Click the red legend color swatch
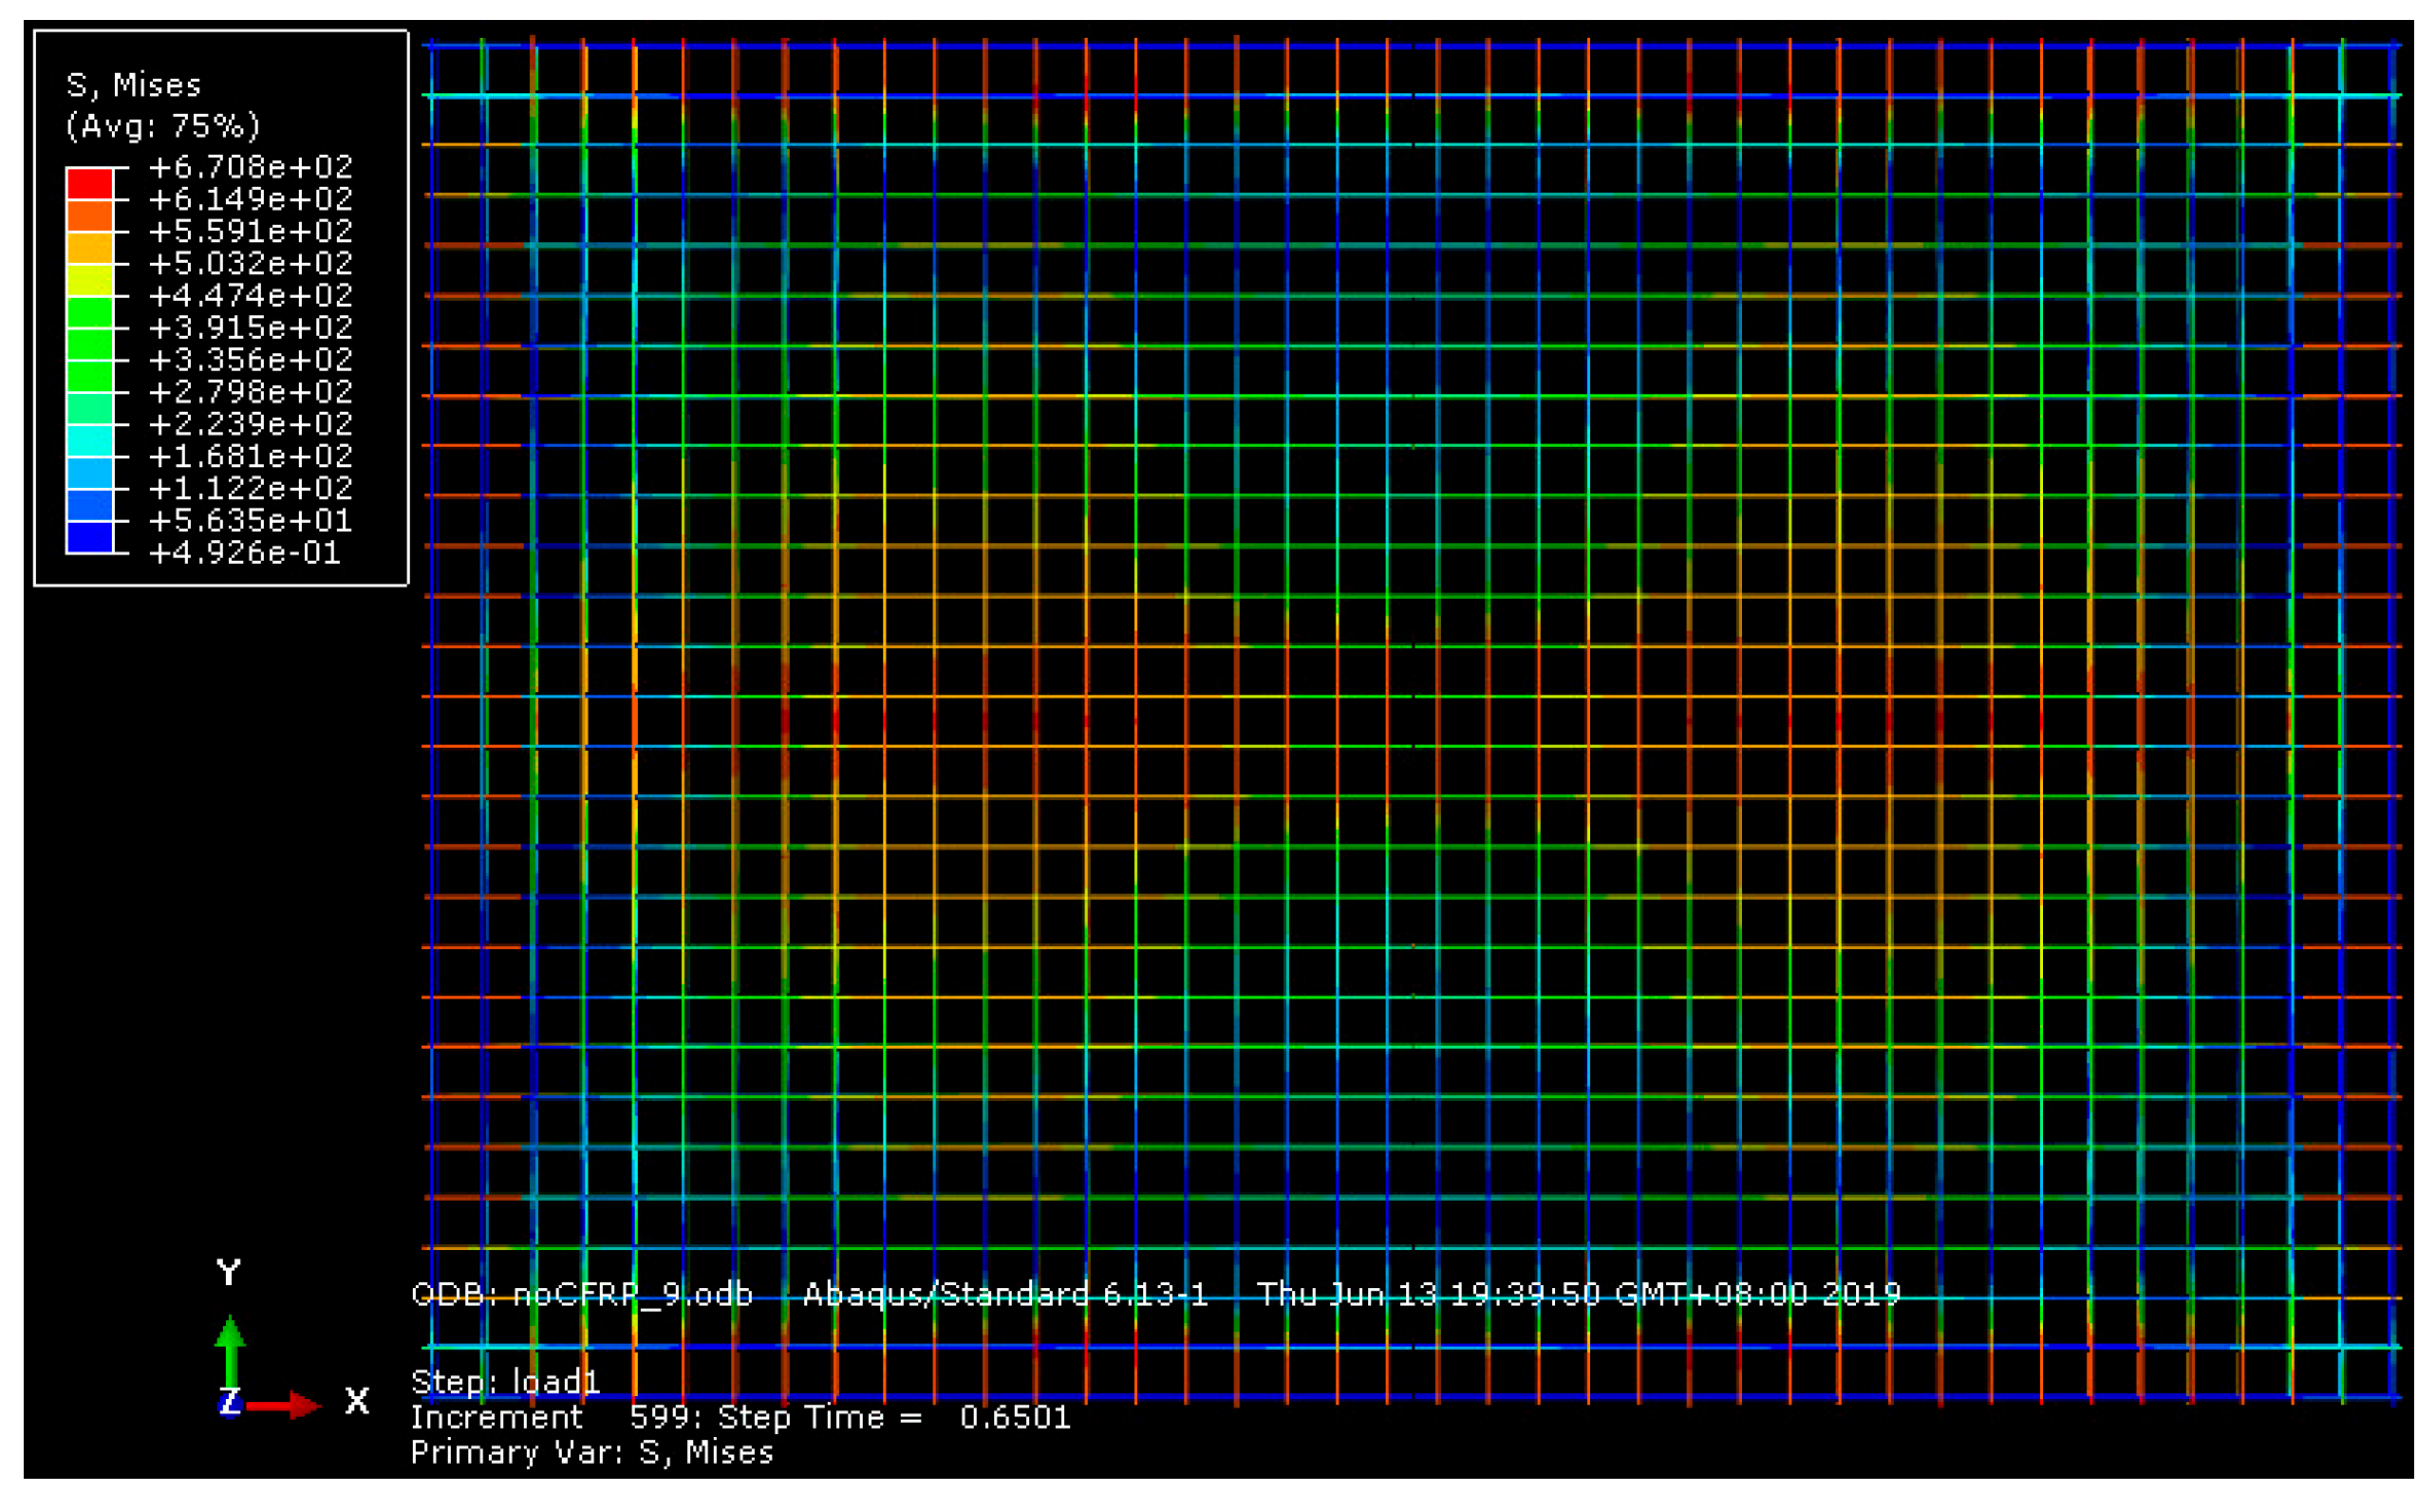Viewport: 2436px width, 1512px height. [x=89, y=184]
